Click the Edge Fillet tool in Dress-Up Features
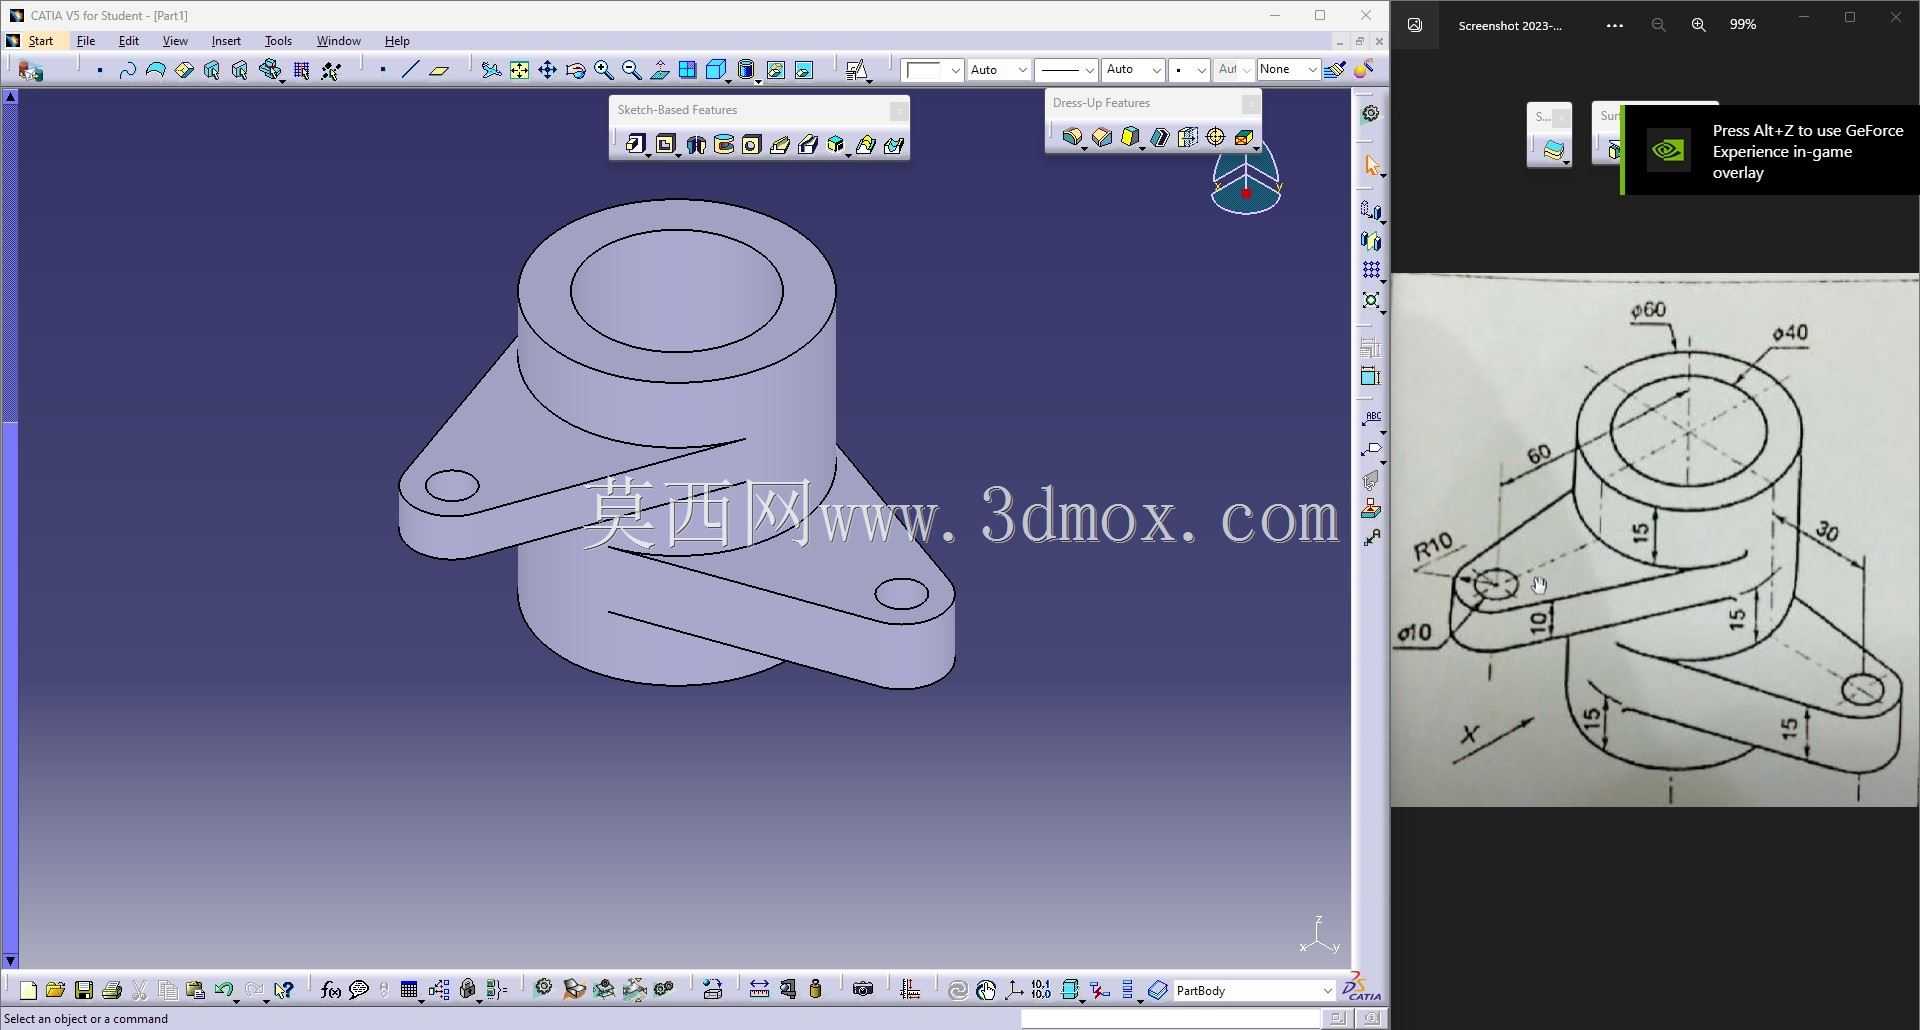 click(1072, 137)
